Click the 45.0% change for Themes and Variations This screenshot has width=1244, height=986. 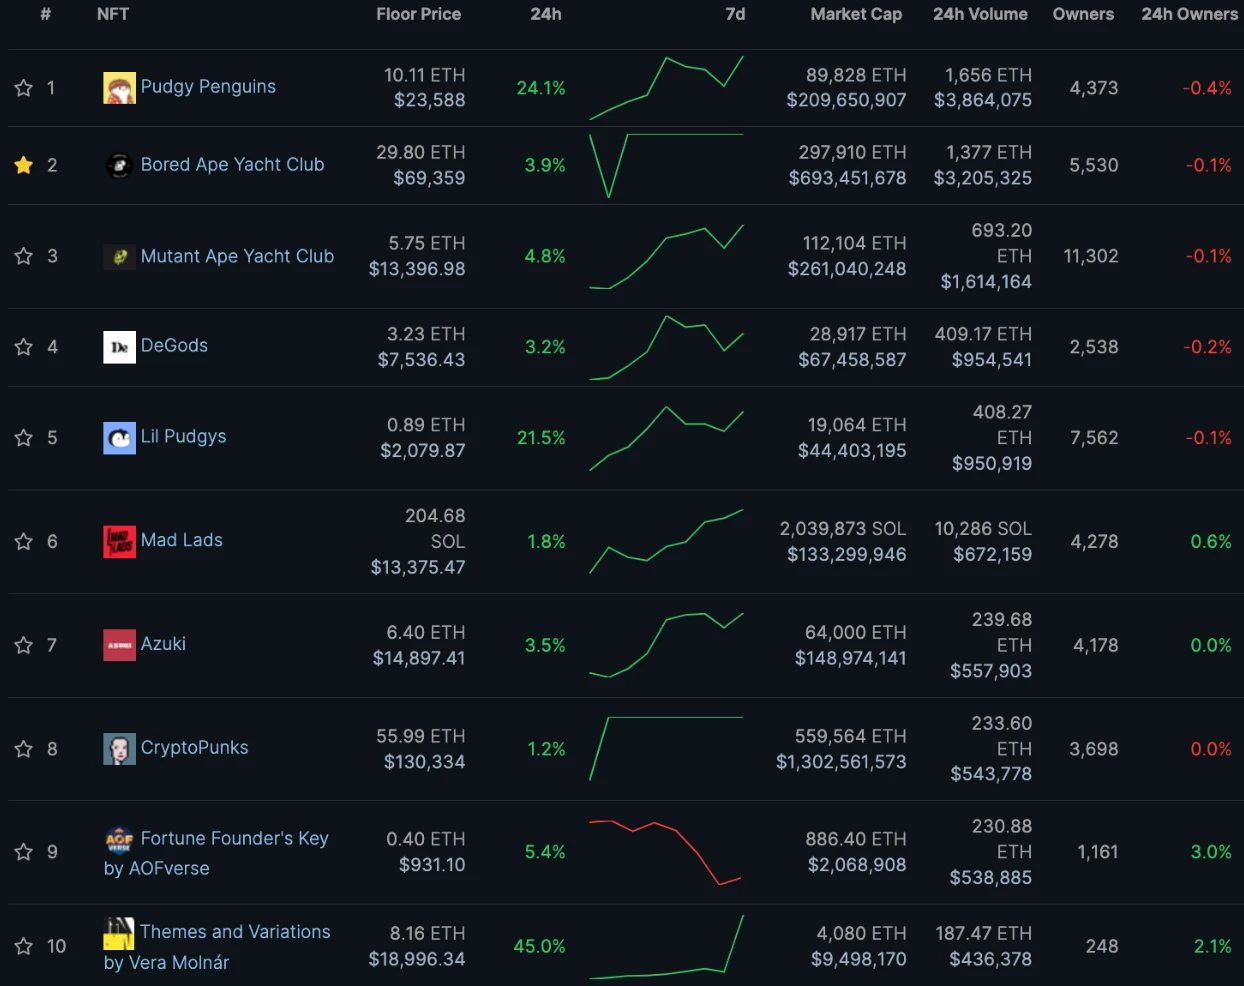tap(540, 946)
